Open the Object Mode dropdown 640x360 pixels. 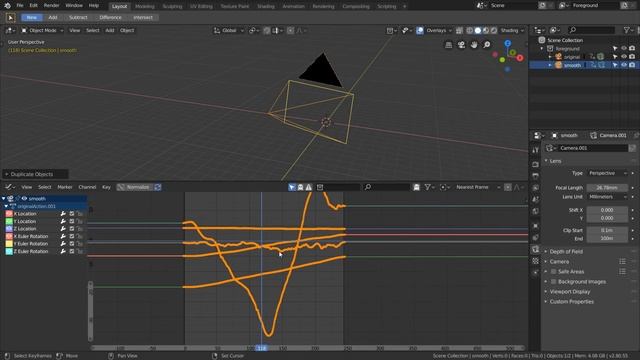(x=42, y=31)
